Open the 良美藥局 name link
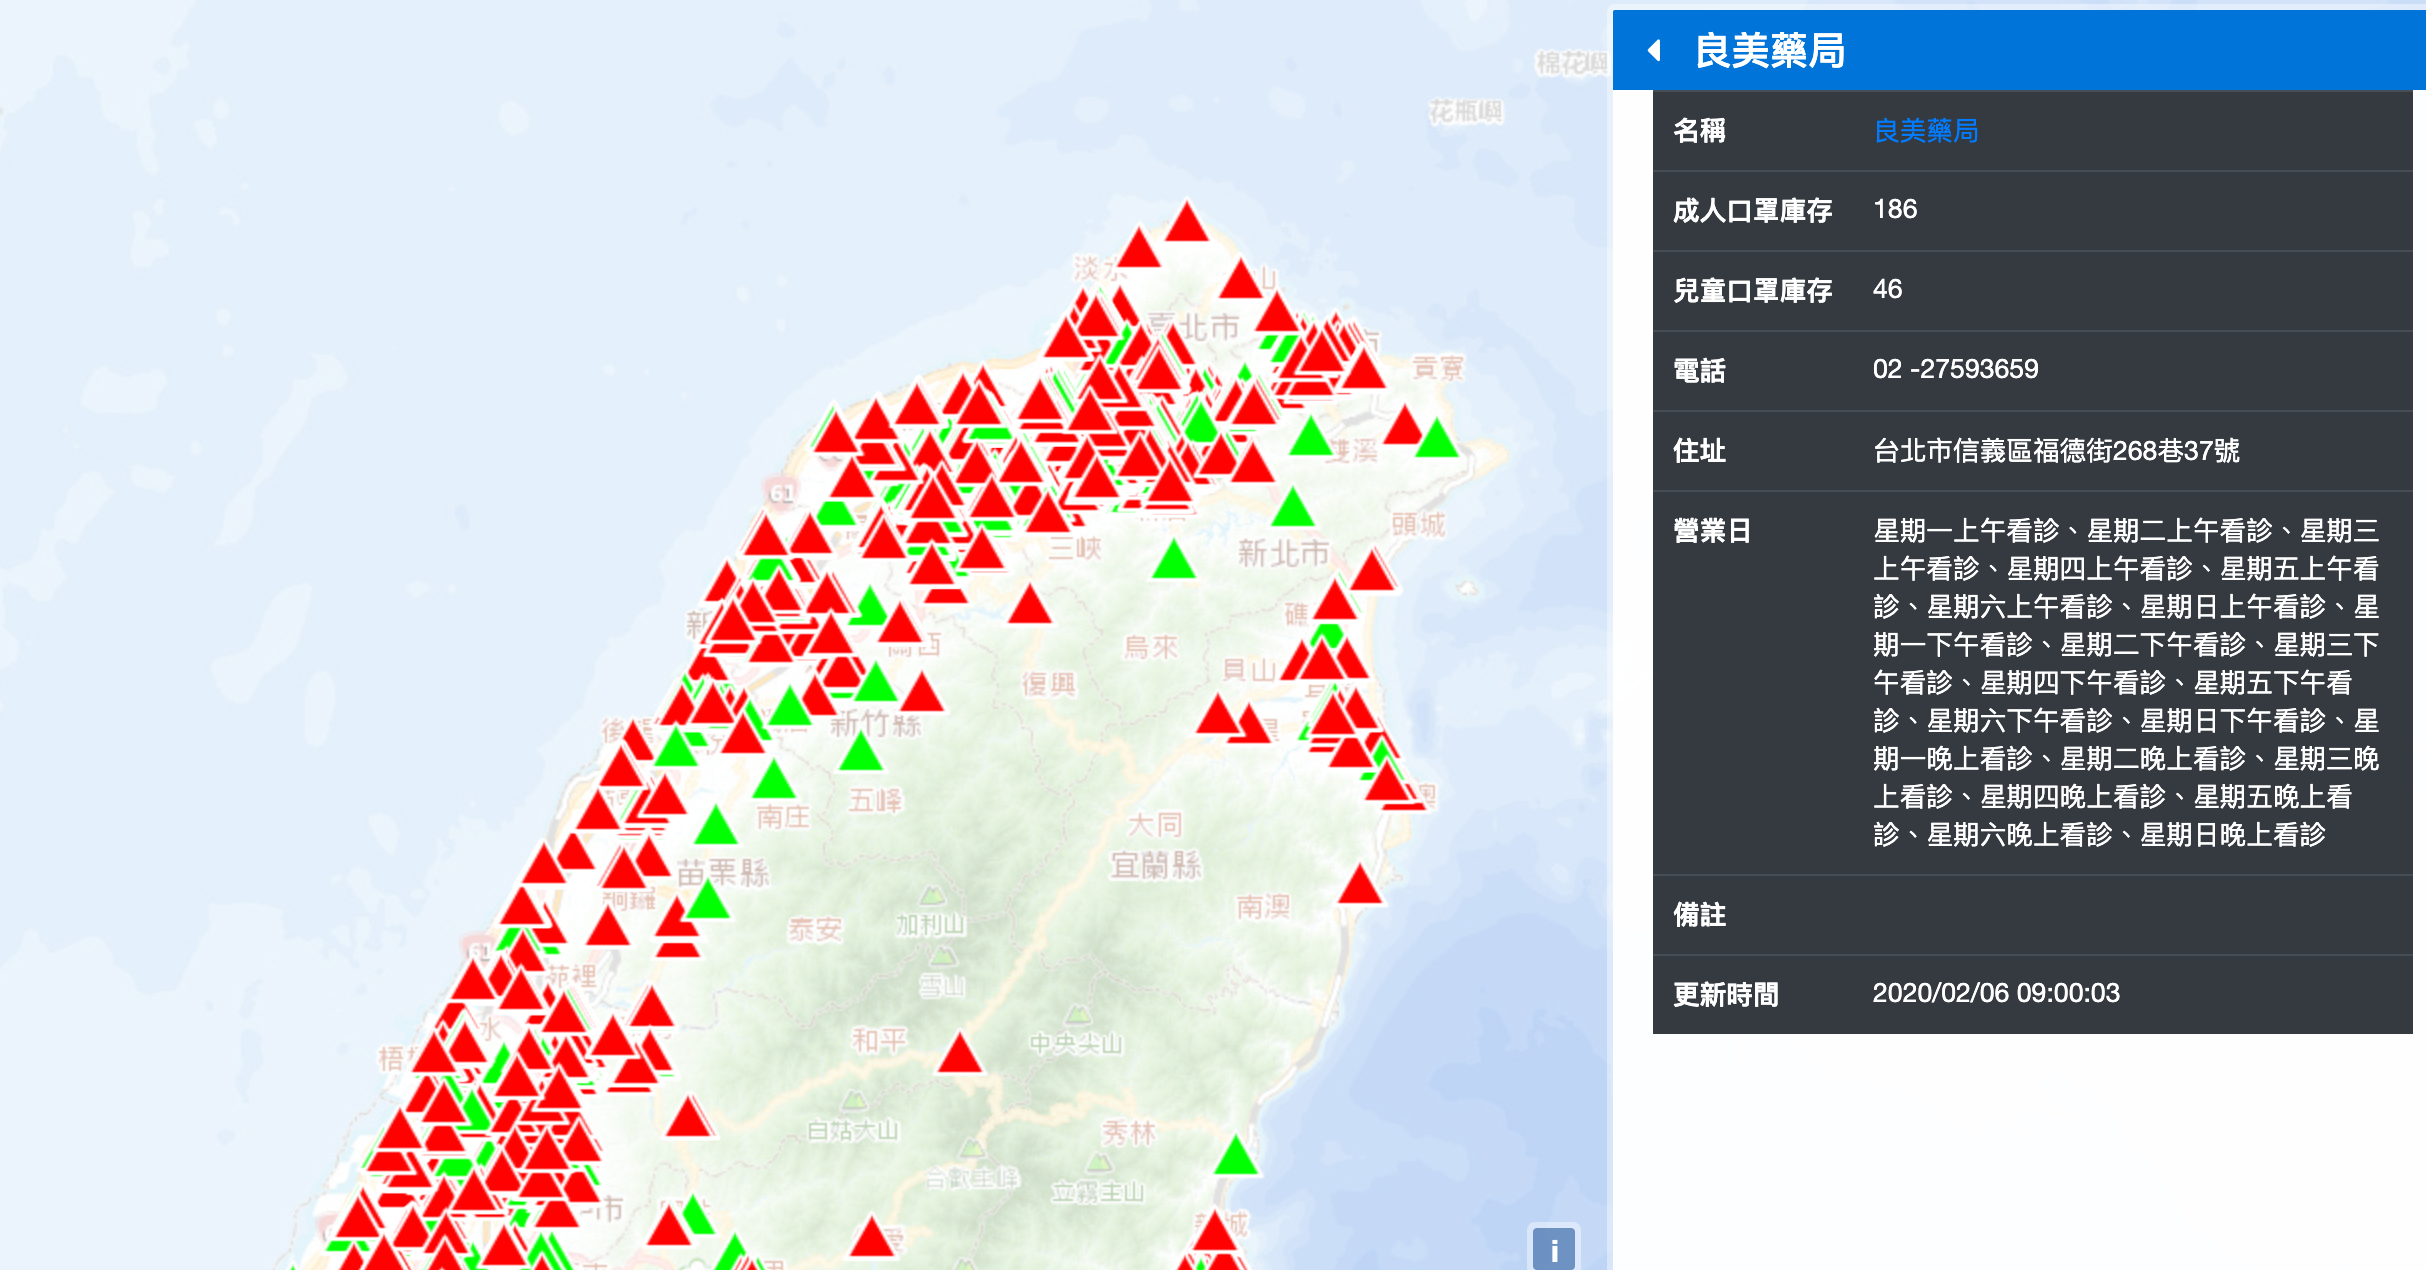The width and height of the screenshot is (2426, 1270). 1925,131
